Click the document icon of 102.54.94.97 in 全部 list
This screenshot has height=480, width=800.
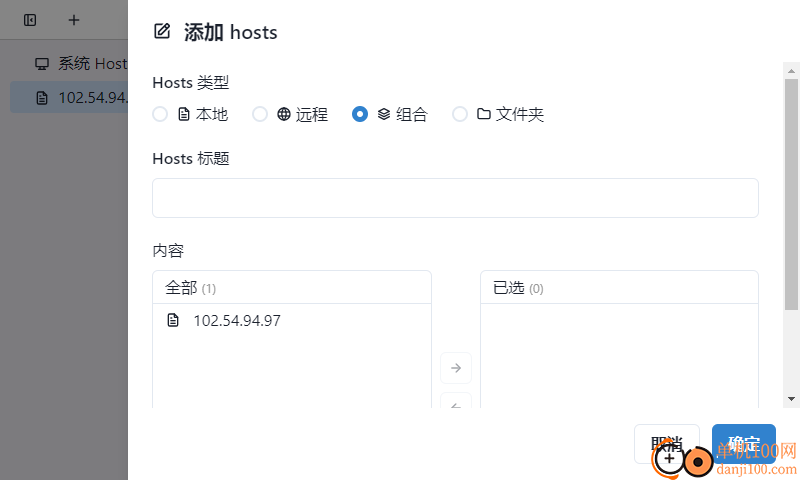click(x=173, y=320)
